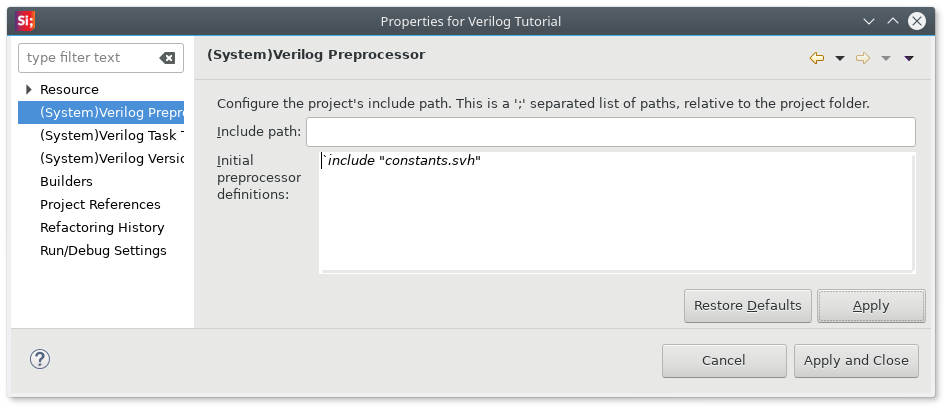Click the Apply and Close button
Screen dimensions: 948x410
[856, 361]
